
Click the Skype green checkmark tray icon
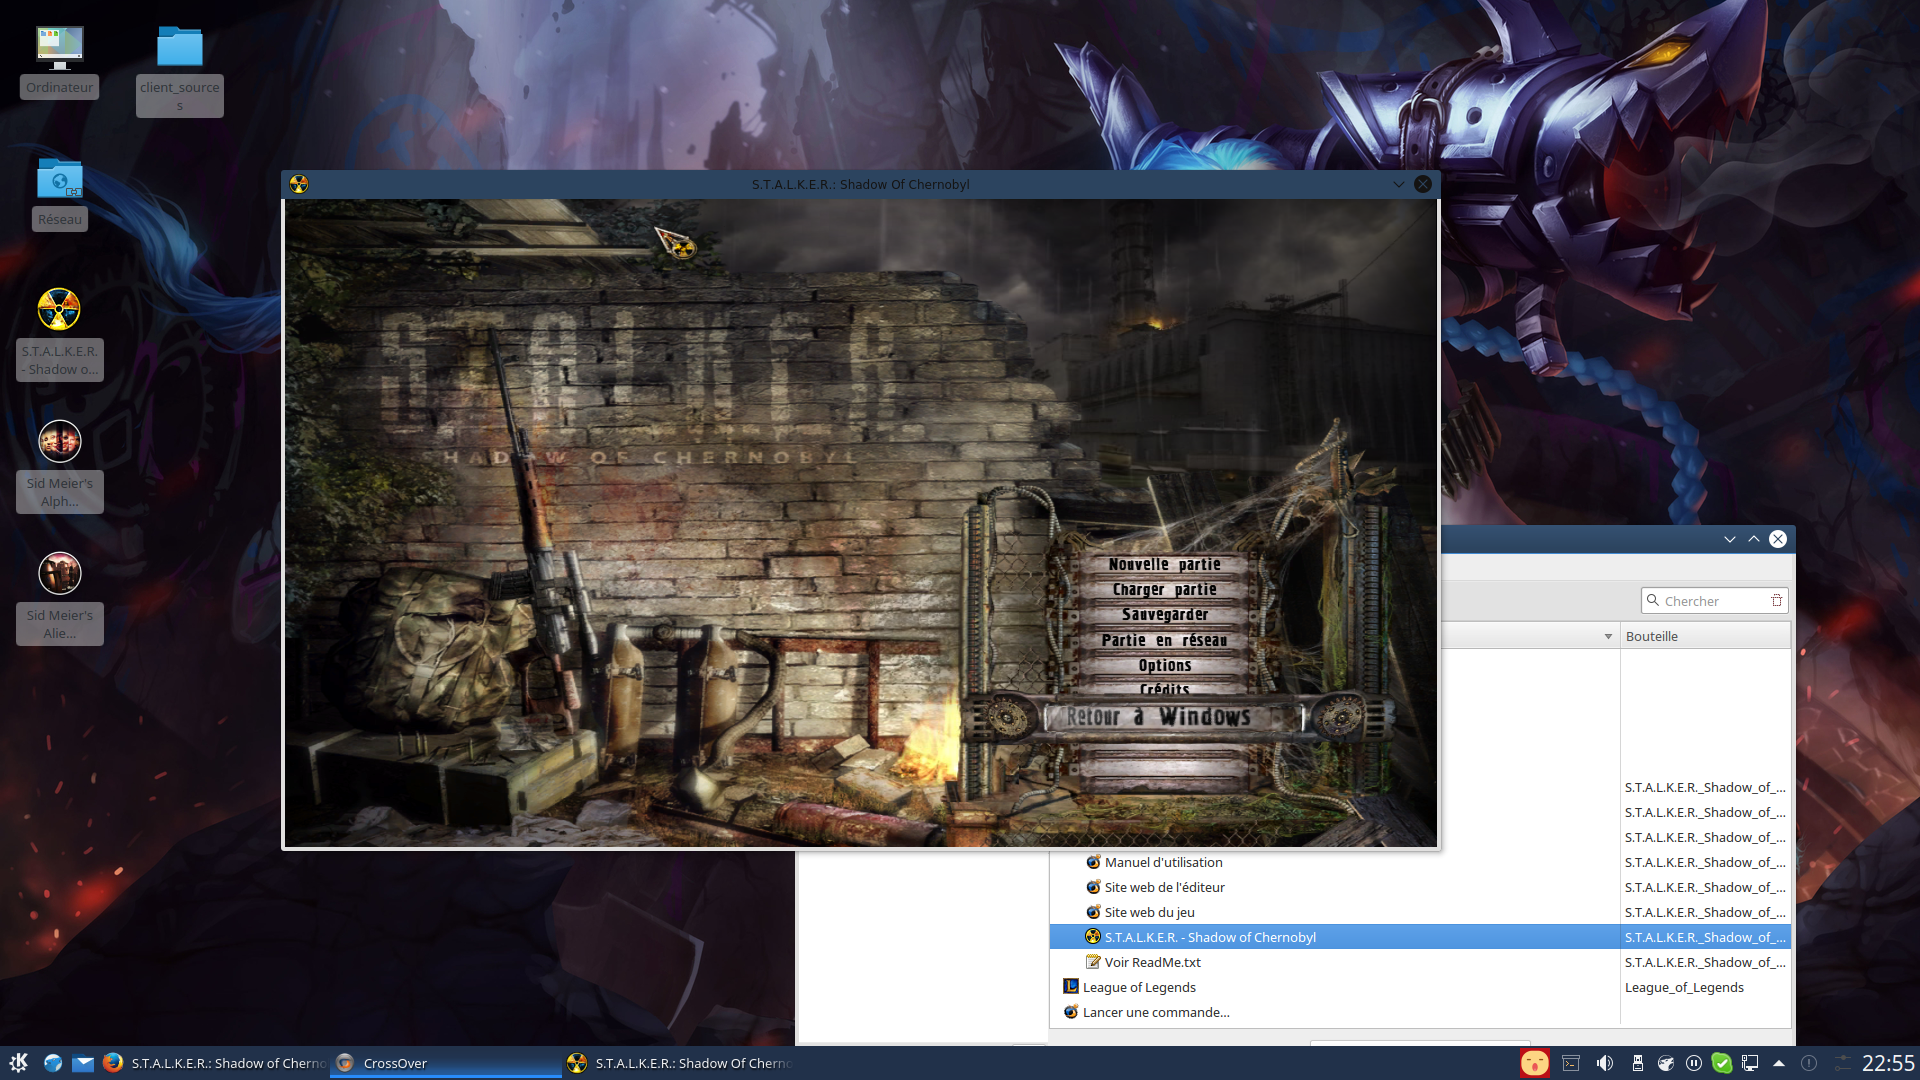coord(1721,1063)
